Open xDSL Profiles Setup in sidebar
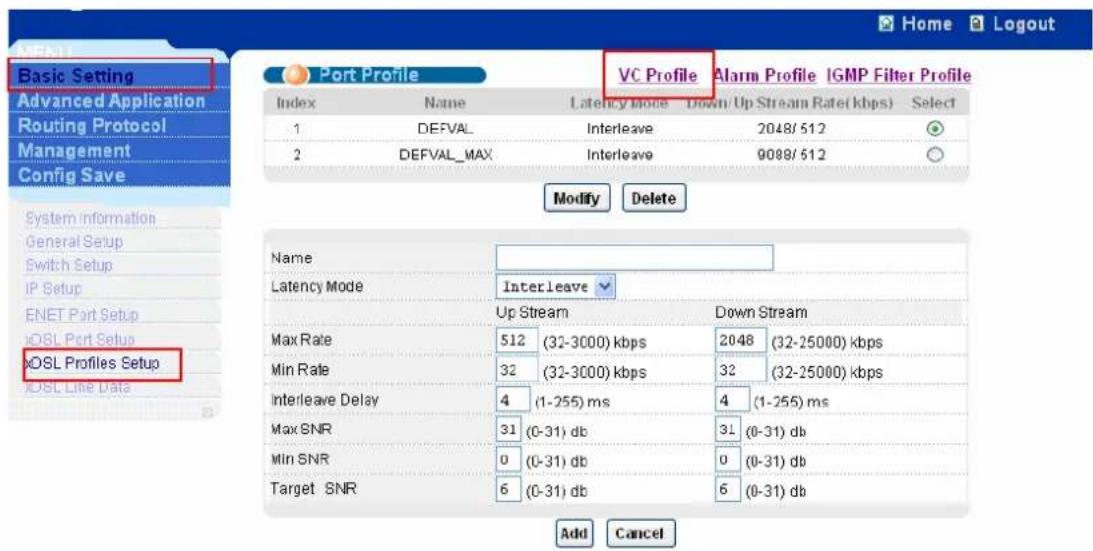 (92, 363)
